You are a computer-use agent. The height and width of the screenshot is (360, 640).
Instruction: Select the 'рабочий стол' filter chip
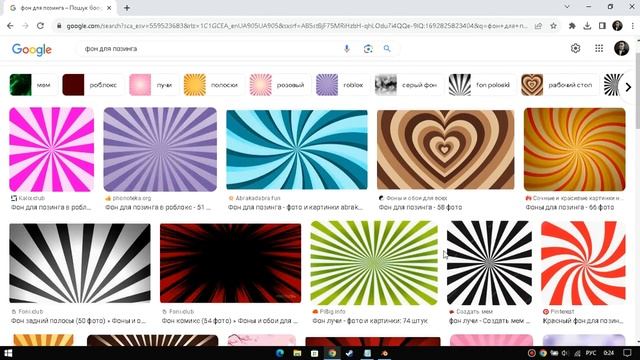[559, 85]
